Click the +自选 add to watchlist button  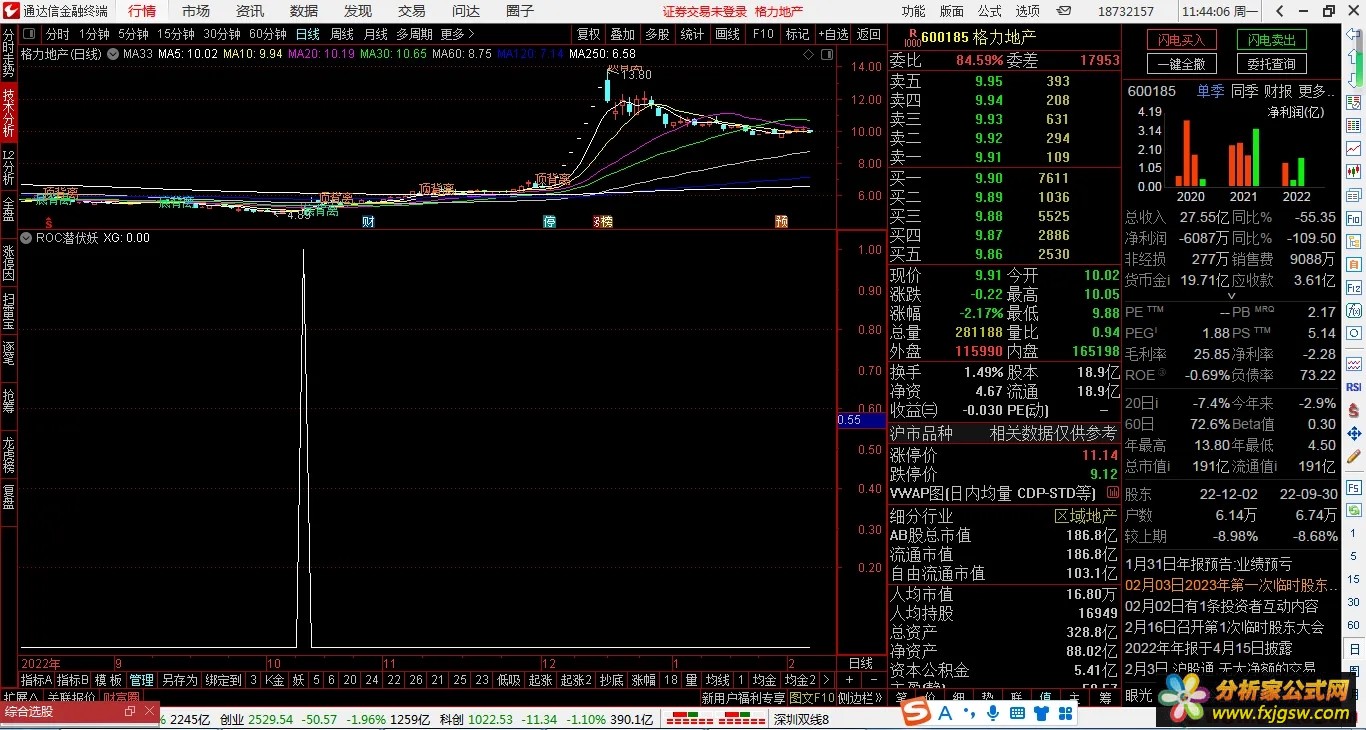[x=833, y=34]
